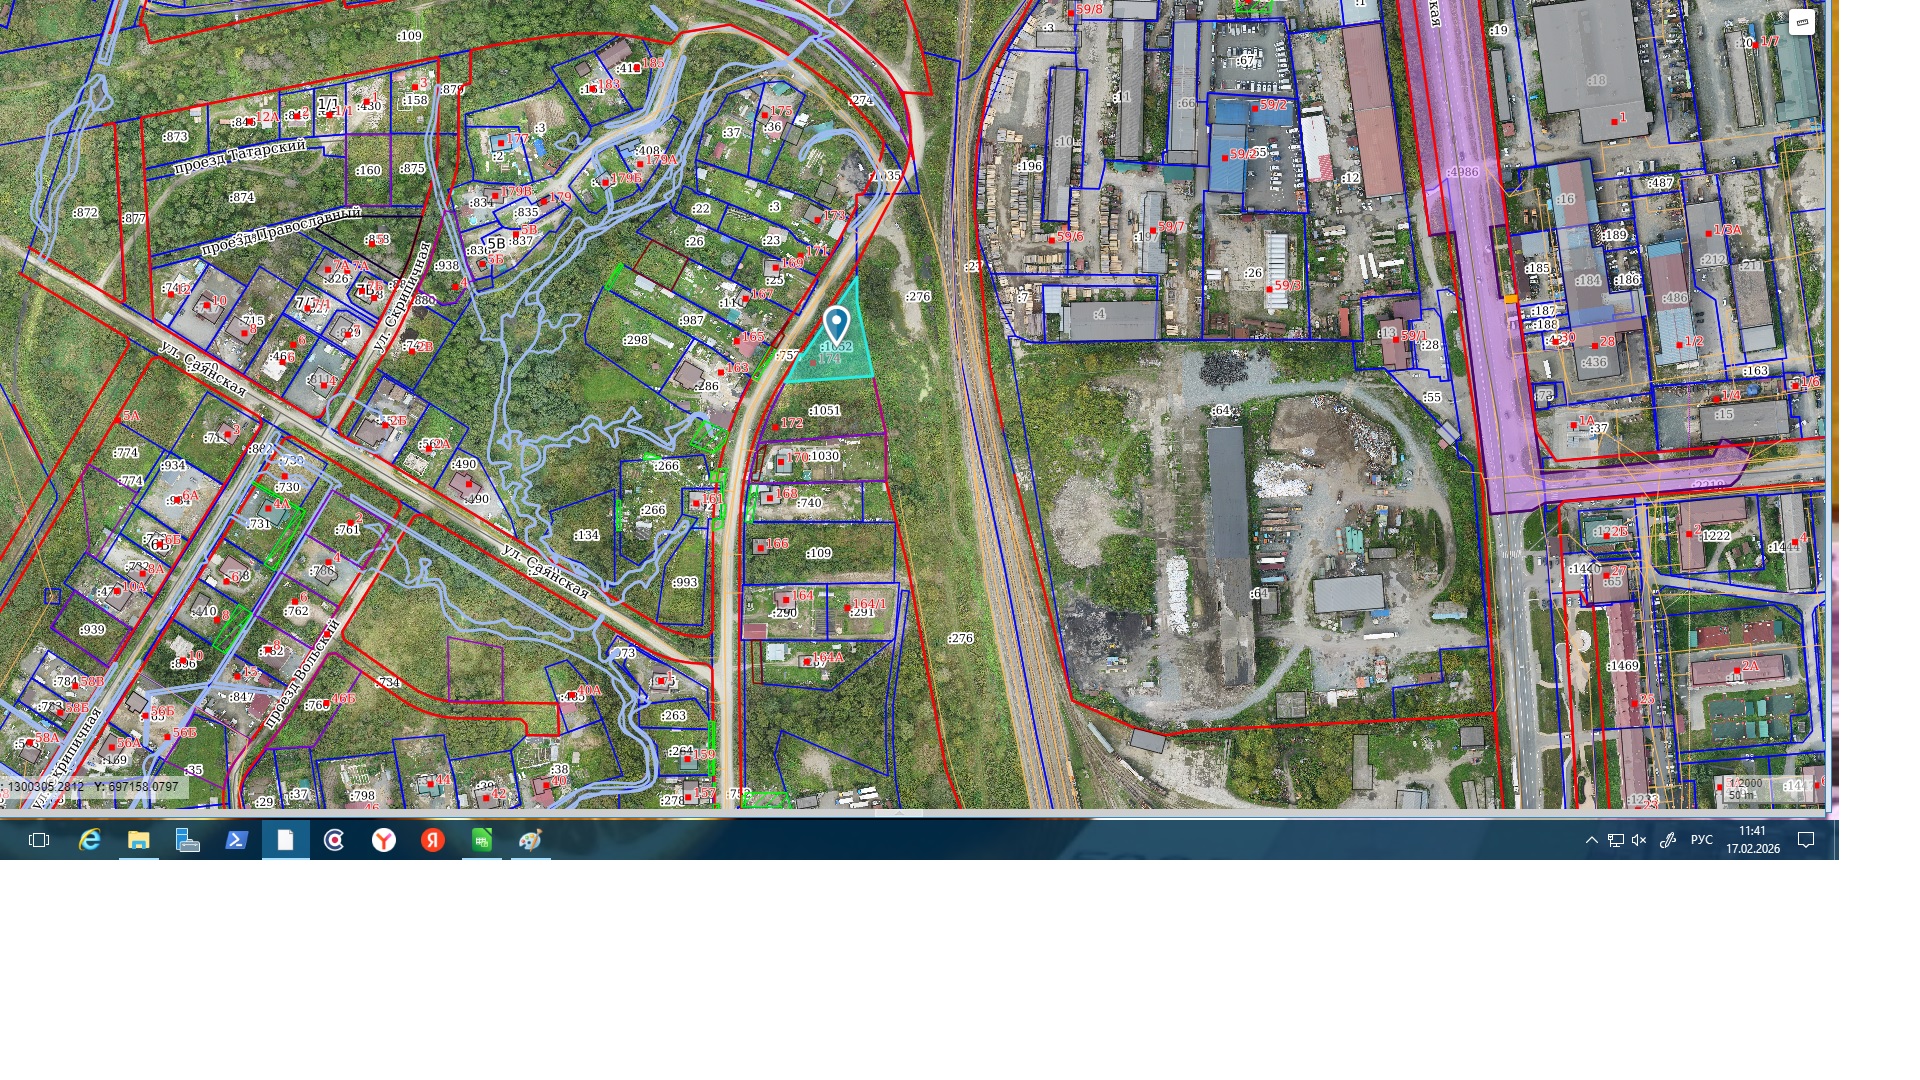Click the ruler measure button at top-right of map
This screenshot has height=1080, width=1920.
click(x=1802, y=22)
